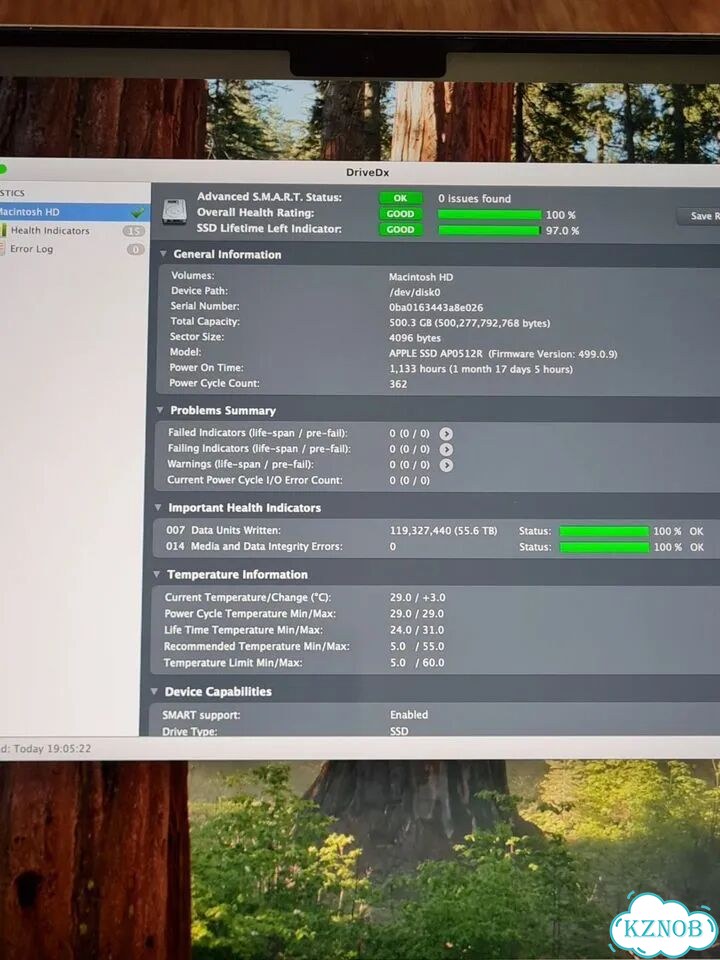The height and width of the screenshot is (960, 720).
Task: Click SMART support Enabled value
Action: 409,714
